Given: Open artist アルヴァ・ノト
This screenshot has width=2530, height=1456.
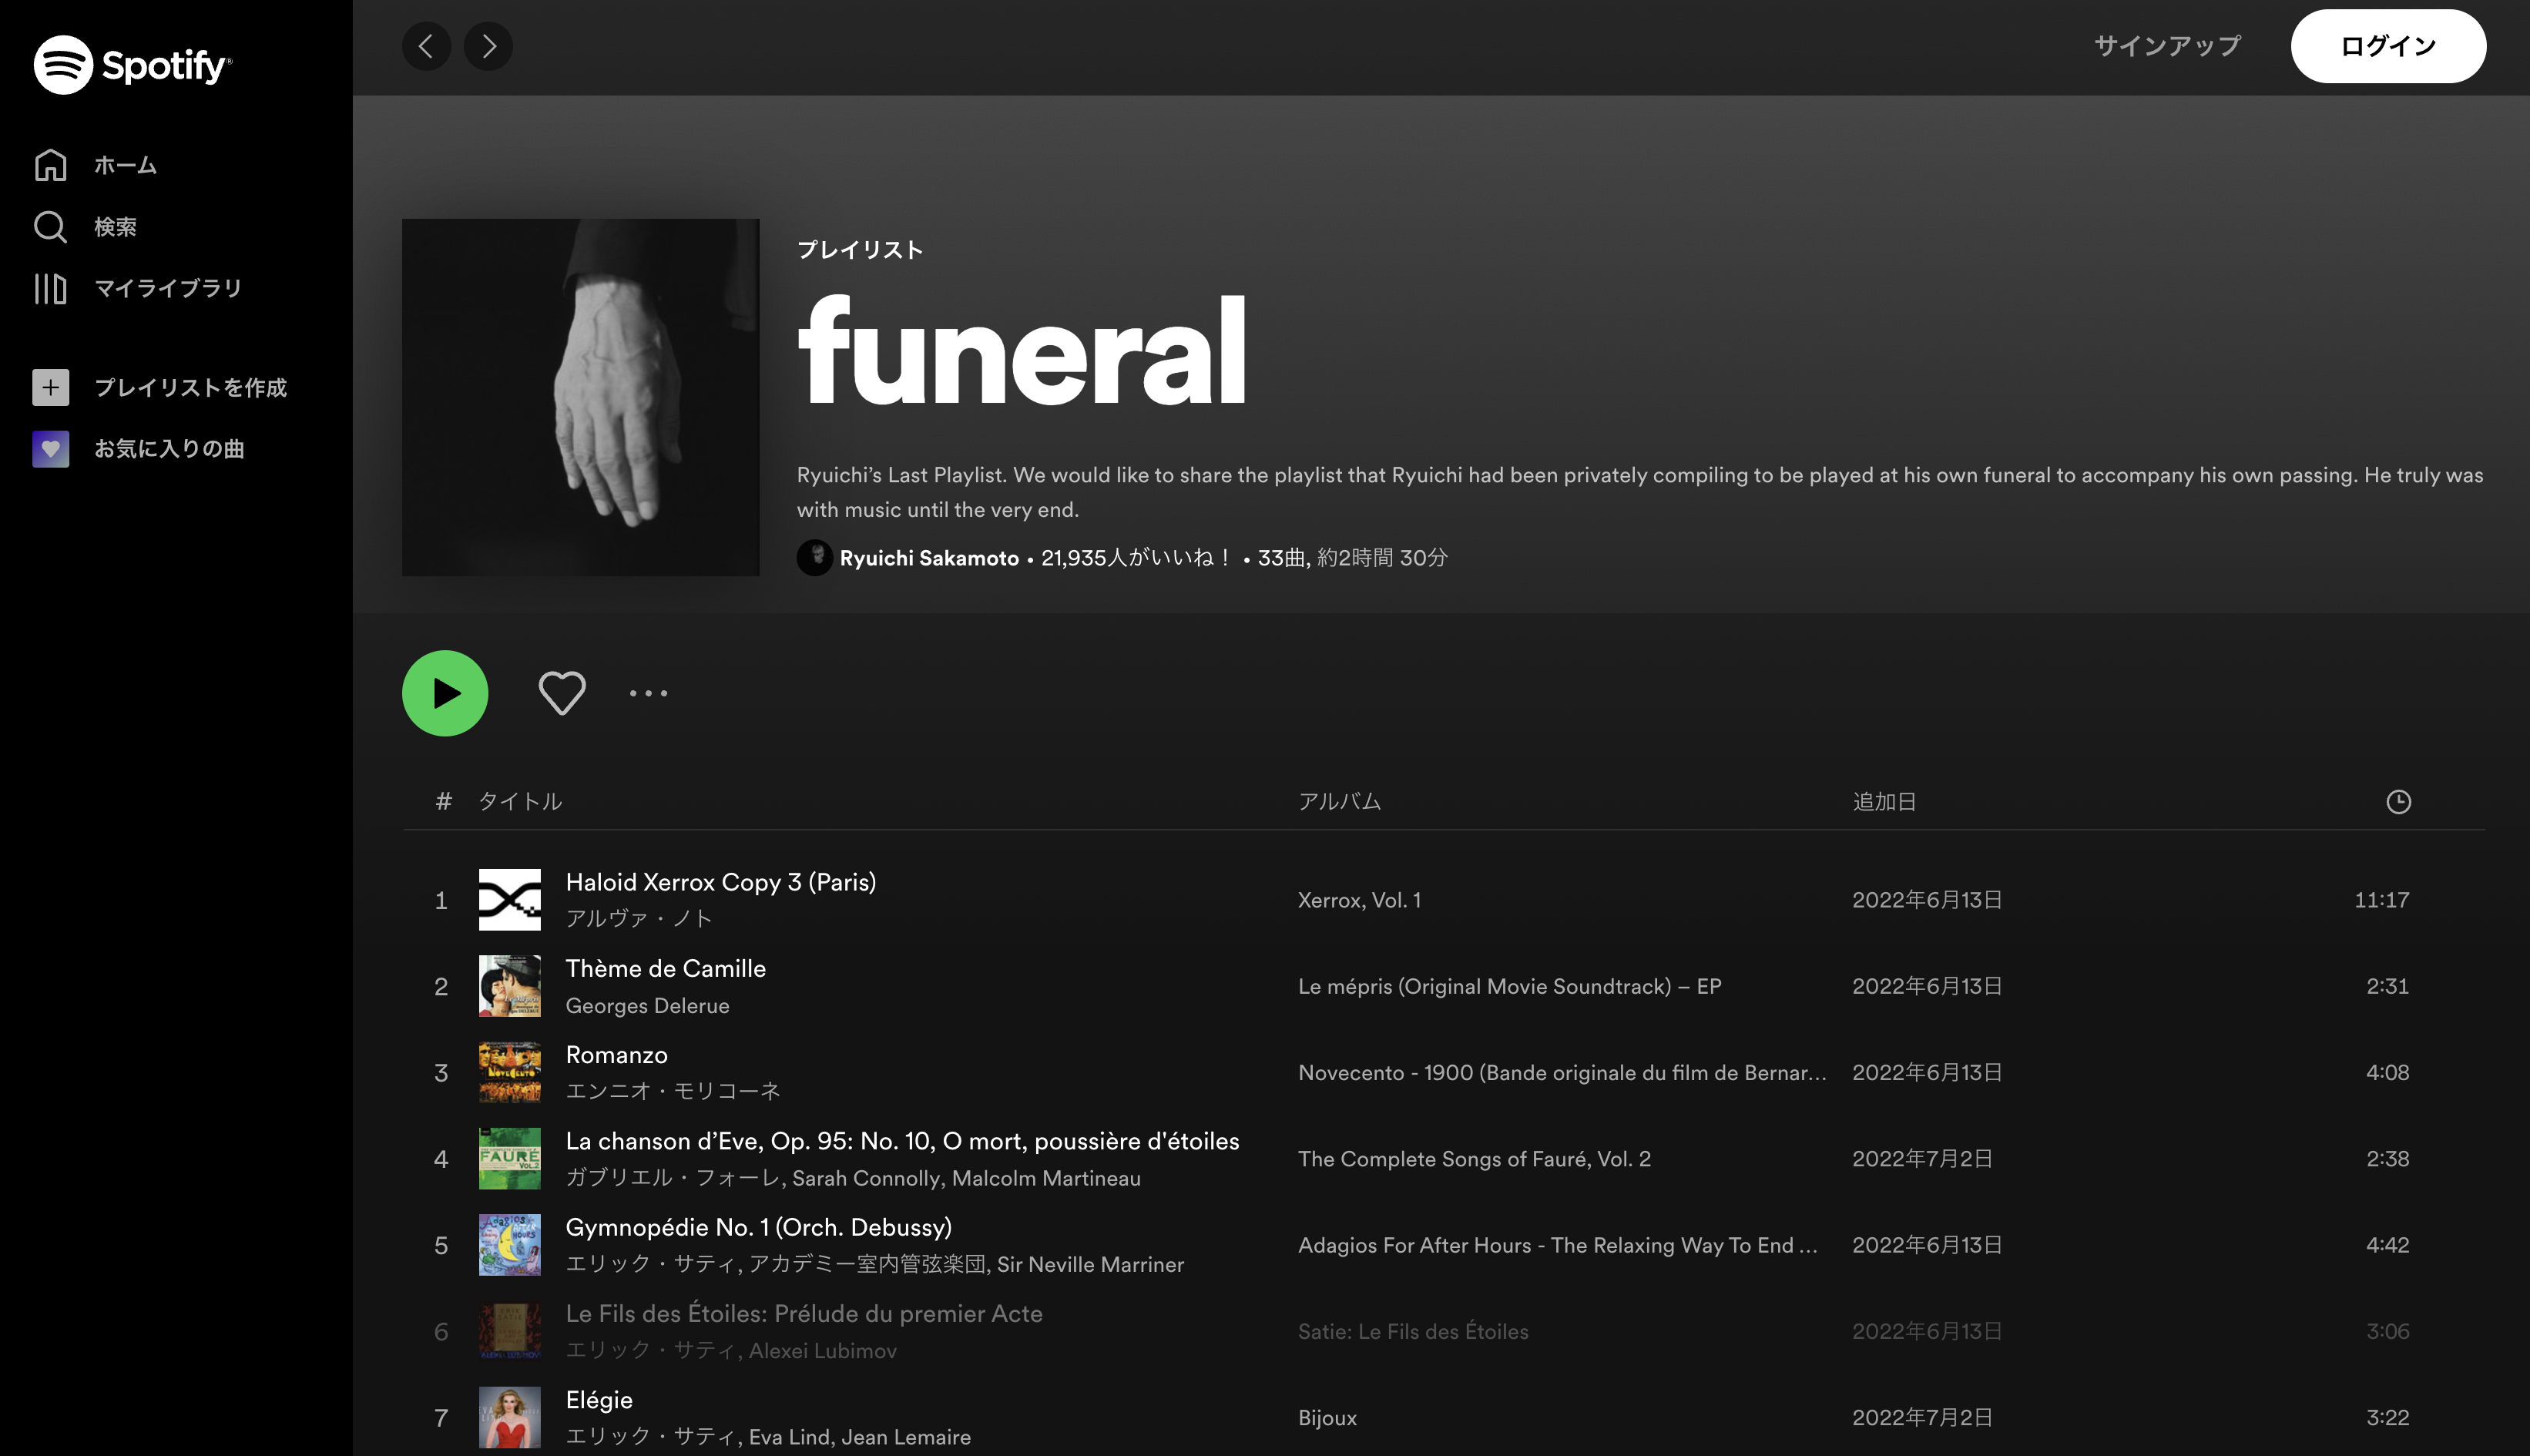Looking at the screenshot, I should pos(639,918).
